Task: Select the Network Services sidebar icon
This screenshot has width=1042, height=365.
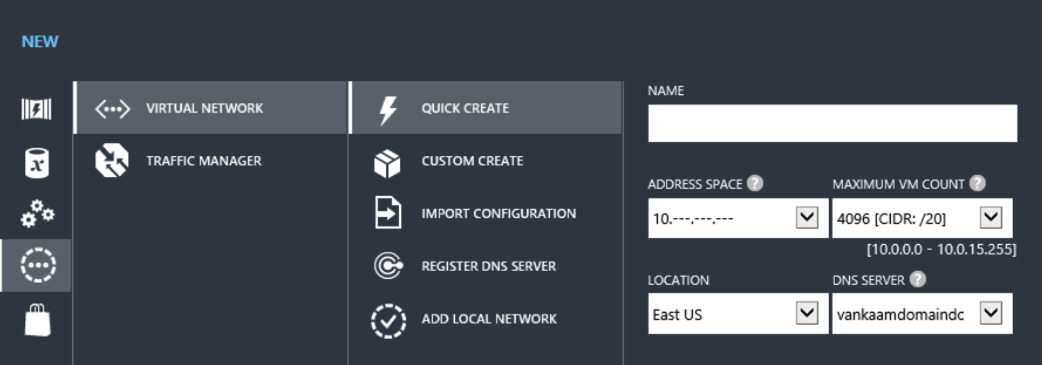Action: [38, 265]
